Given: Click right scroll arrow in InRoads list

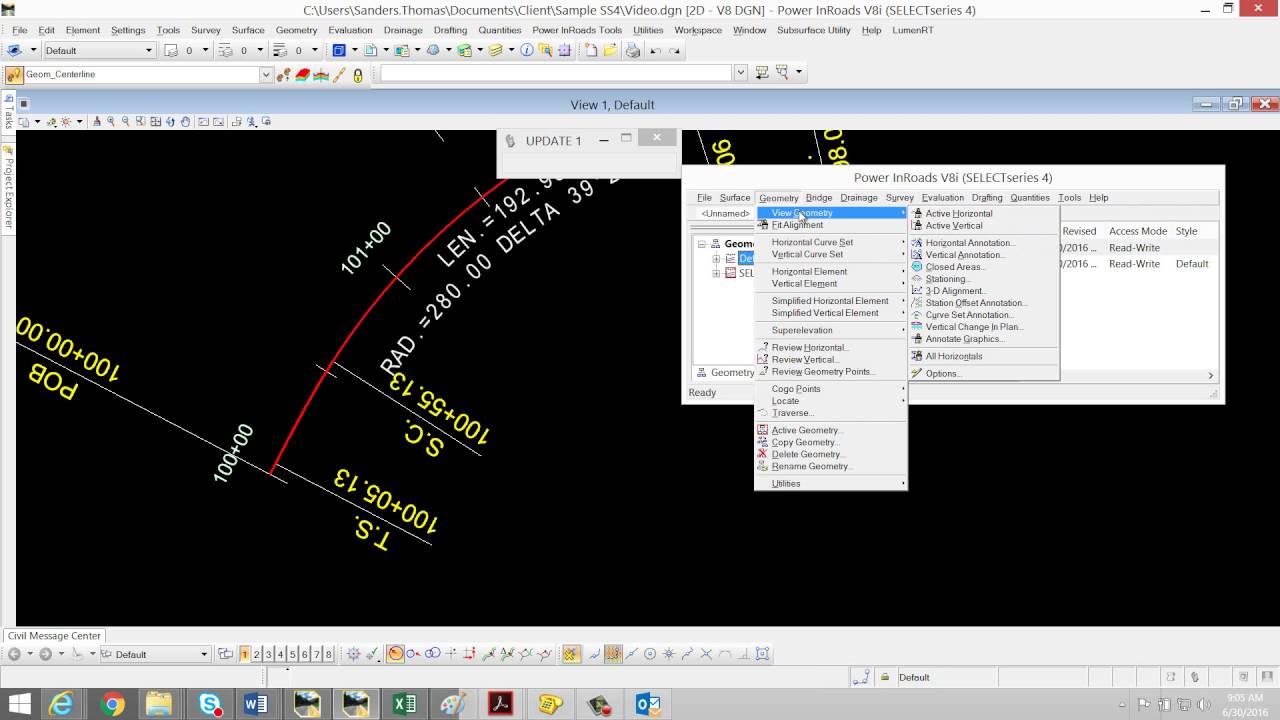Looking at the screenshot, I should [x=1211, y=375].
